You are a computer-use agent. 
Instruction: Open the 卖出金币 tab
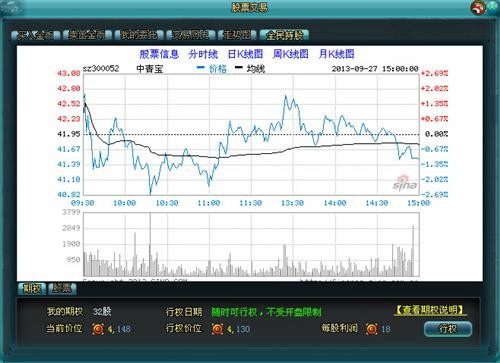pyautogui.click(x=87, y=35)
